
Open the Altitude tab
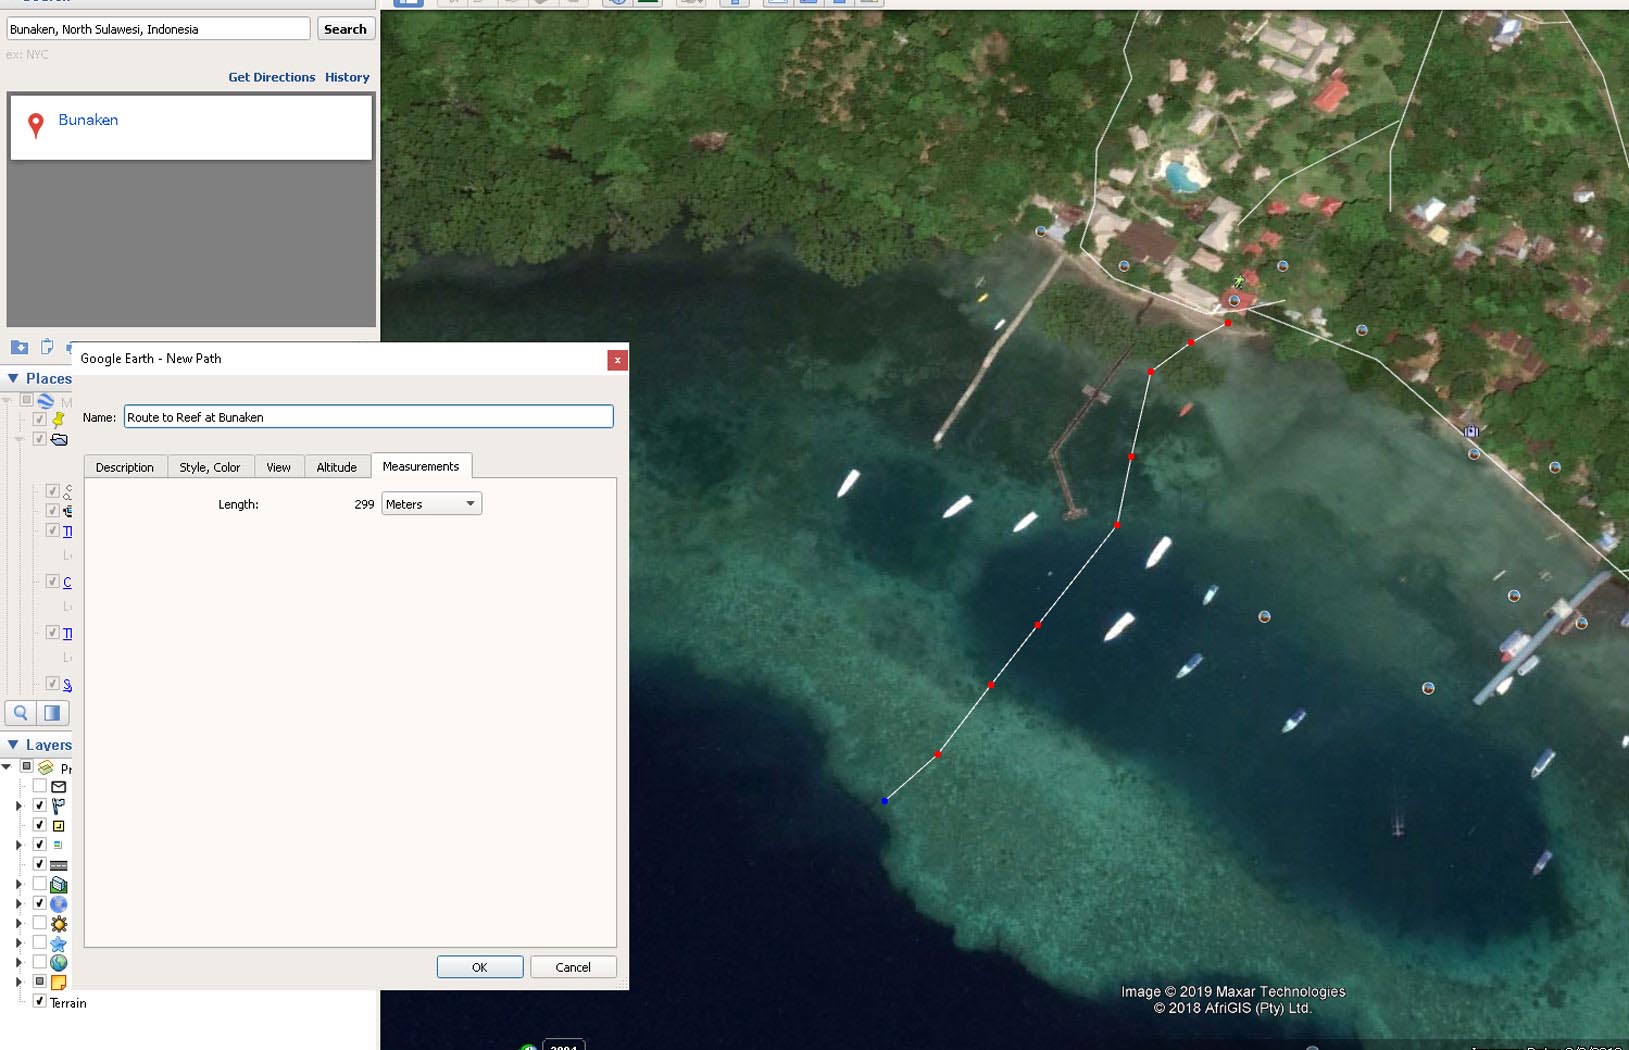tap(336, 467)
